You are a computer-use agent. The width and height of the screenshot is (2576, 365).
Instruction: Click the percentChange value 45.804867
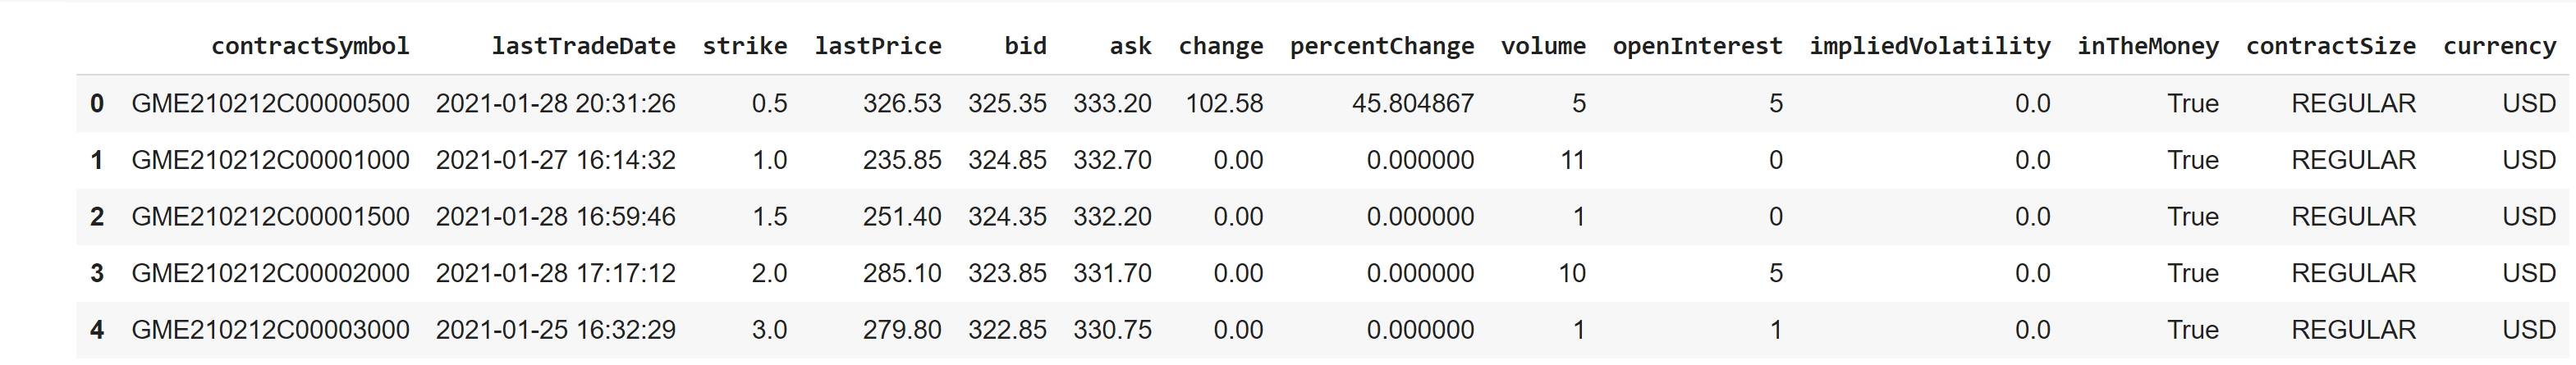click(x=1413, y=103)
